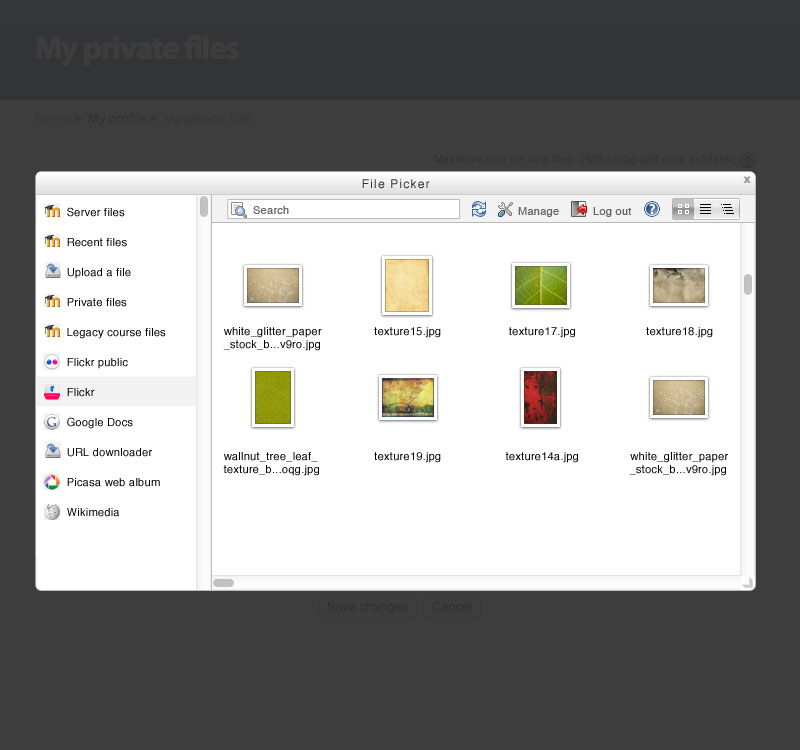Screen dimensions: 800x750
Task: Select the green leaf texture17.jpg thumbnail
Action: [541, 285]
